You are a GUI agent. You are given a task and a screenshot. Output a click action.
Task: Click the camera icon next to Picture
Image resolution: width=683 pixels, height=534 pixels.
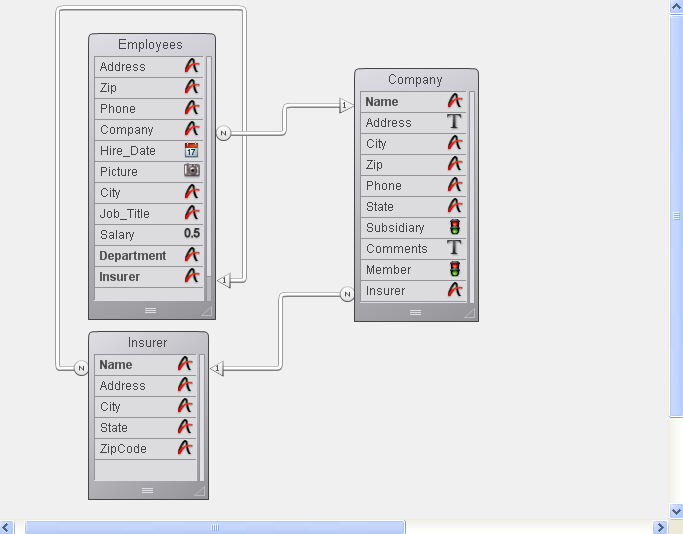click(192, 171)
